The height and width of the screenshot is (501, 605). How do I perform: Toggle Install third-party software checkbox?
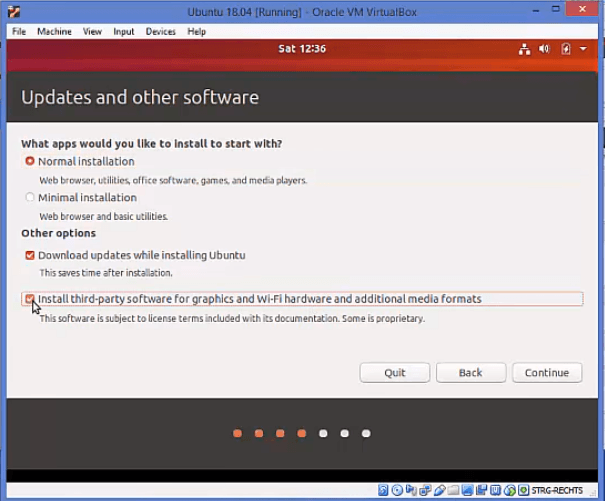[30, 299]
